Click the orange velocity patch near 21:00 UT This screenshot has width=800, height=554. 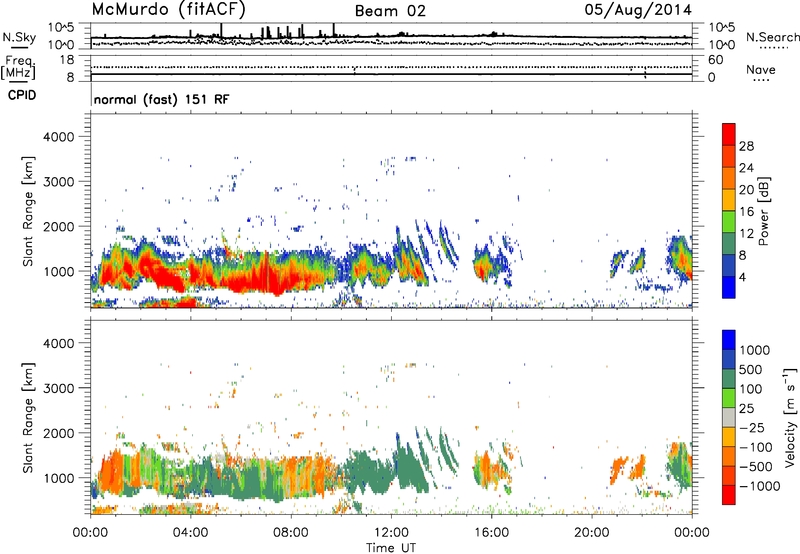[x=618, y=469]
